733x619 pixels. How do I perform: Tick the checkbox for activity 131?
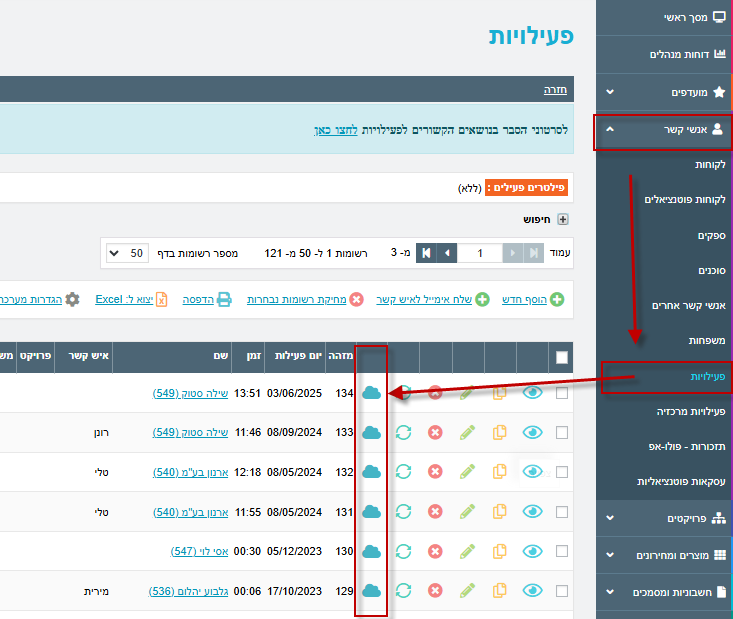pos(562,512)
